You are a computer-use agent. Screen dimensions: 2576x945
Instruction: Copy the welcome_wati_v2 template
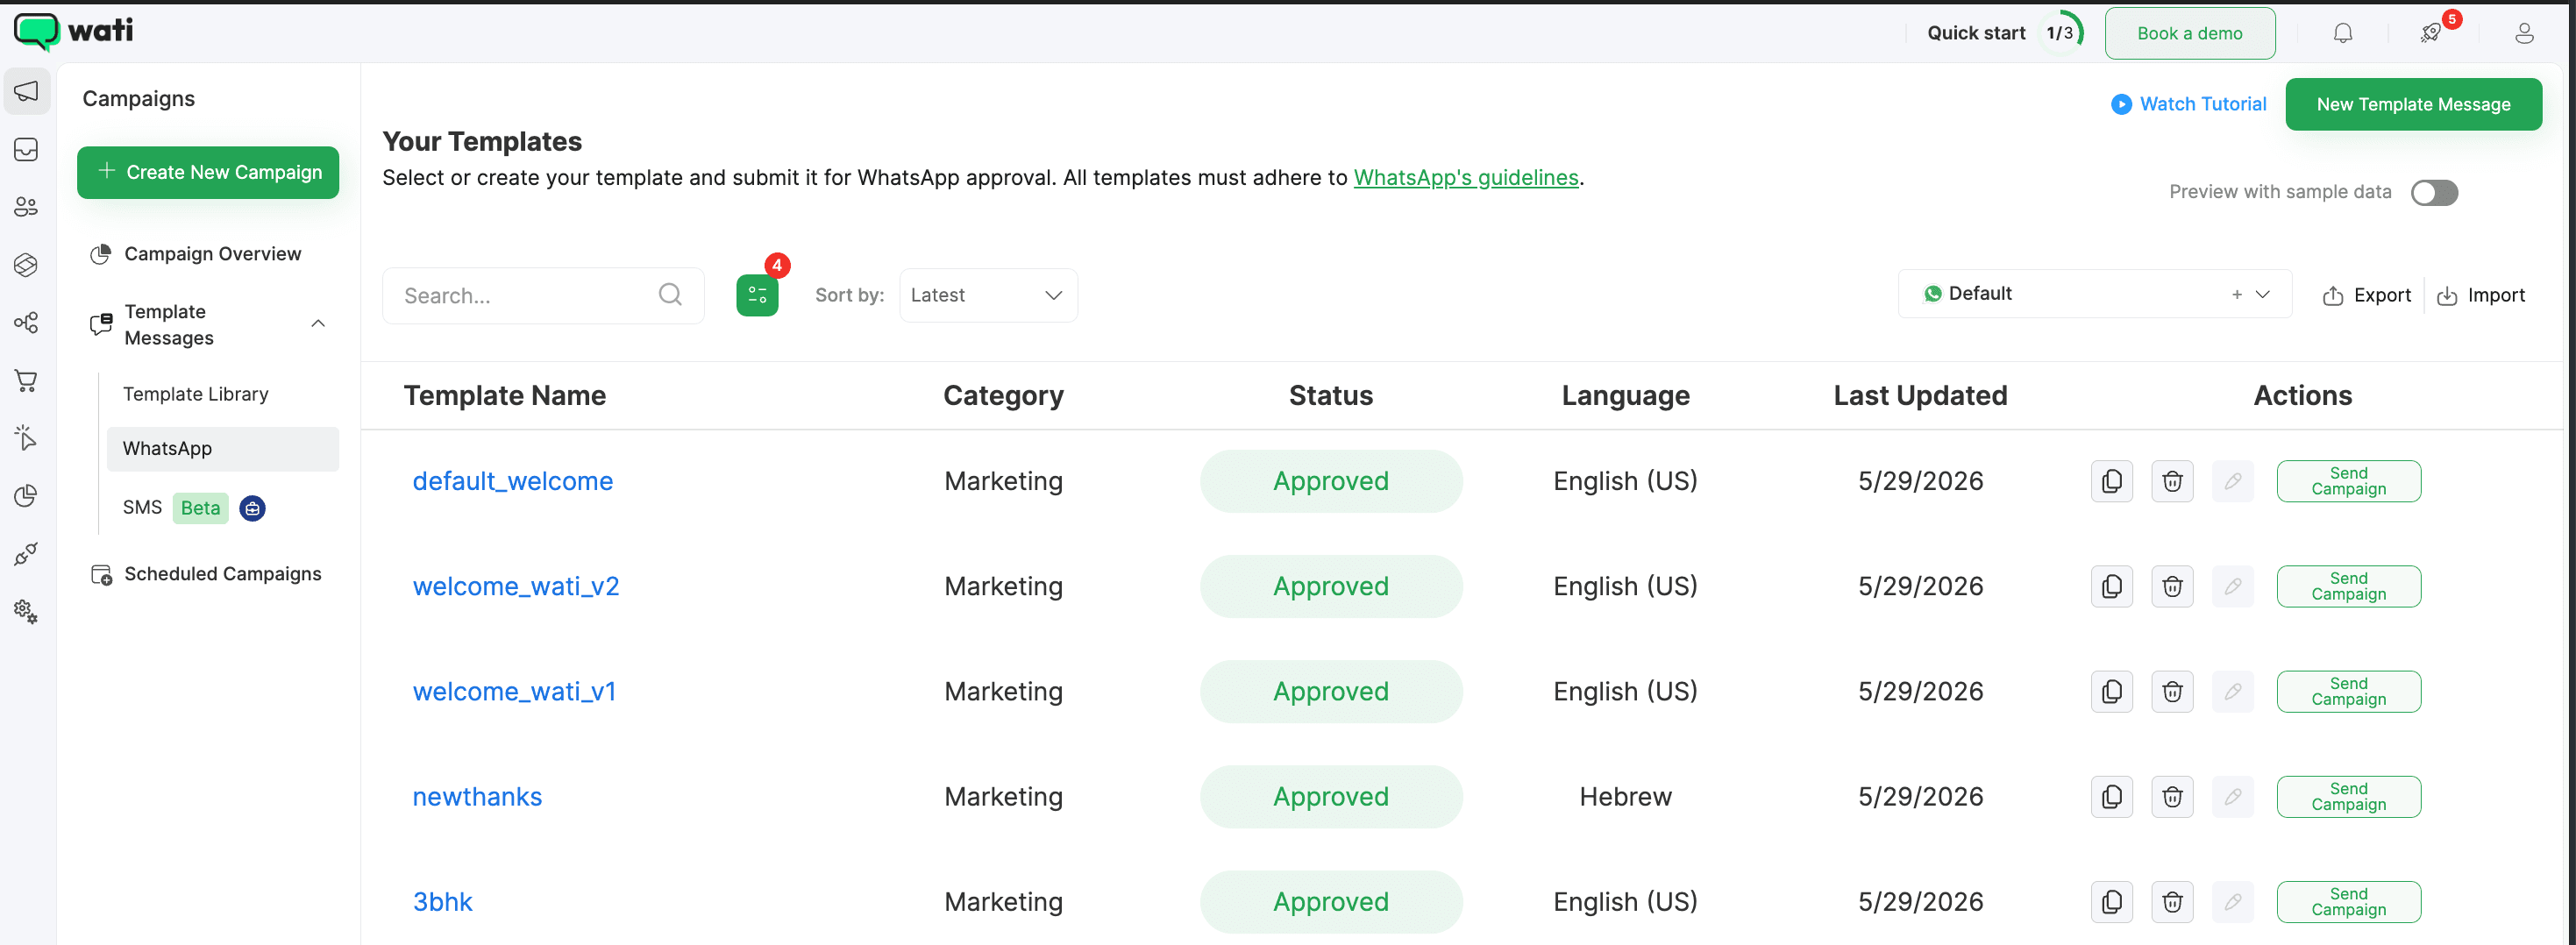tap(2111, 586)
